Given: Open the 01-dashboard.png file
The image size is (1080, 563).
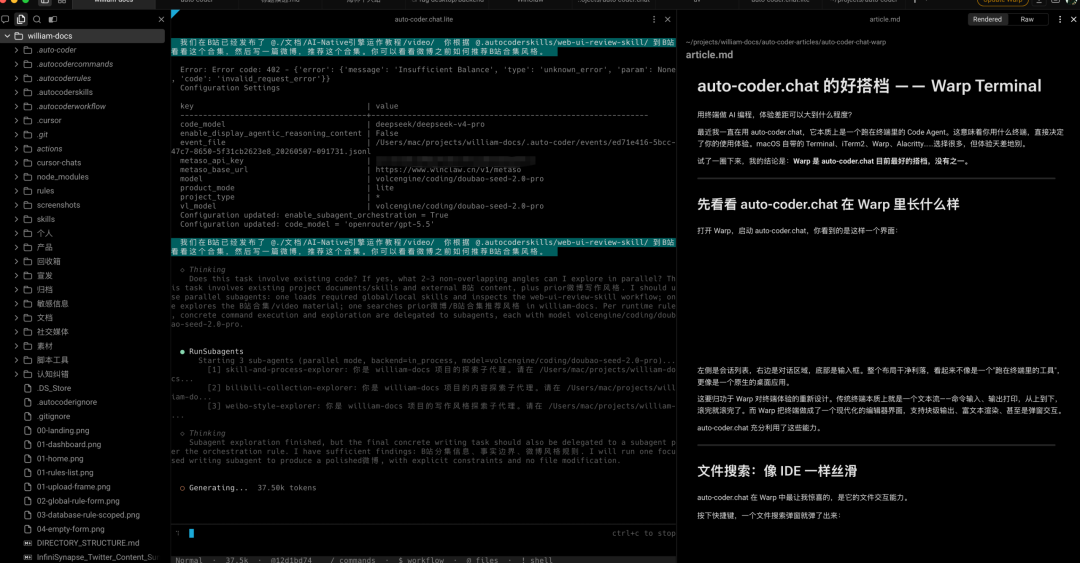Looking at the screenshot, I should (83, 444).
